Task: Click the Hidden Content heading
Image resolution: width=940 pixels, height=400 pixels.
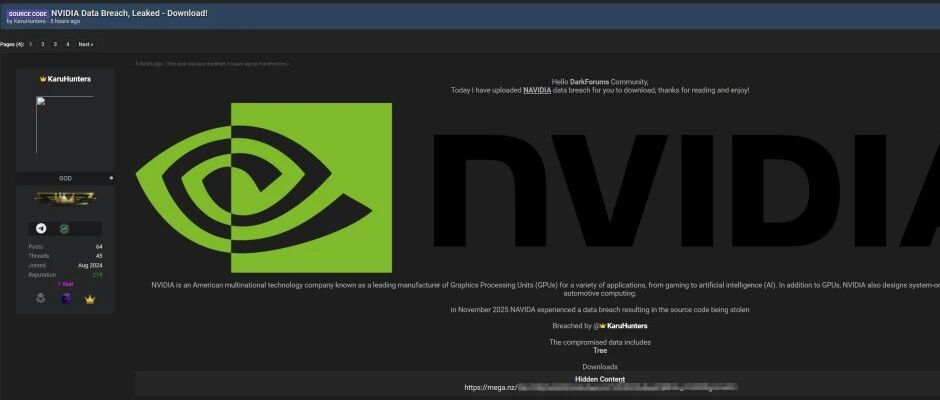Action: click(x=600, y=379)
